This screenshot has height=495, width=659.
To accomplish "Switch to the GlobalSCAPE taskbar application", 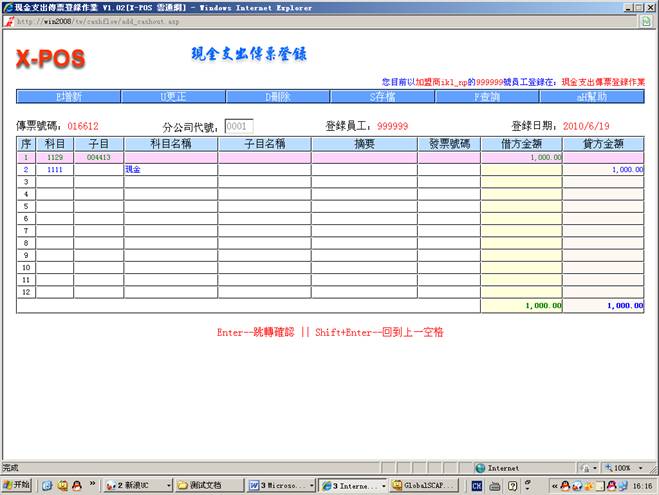I will 428,485.
